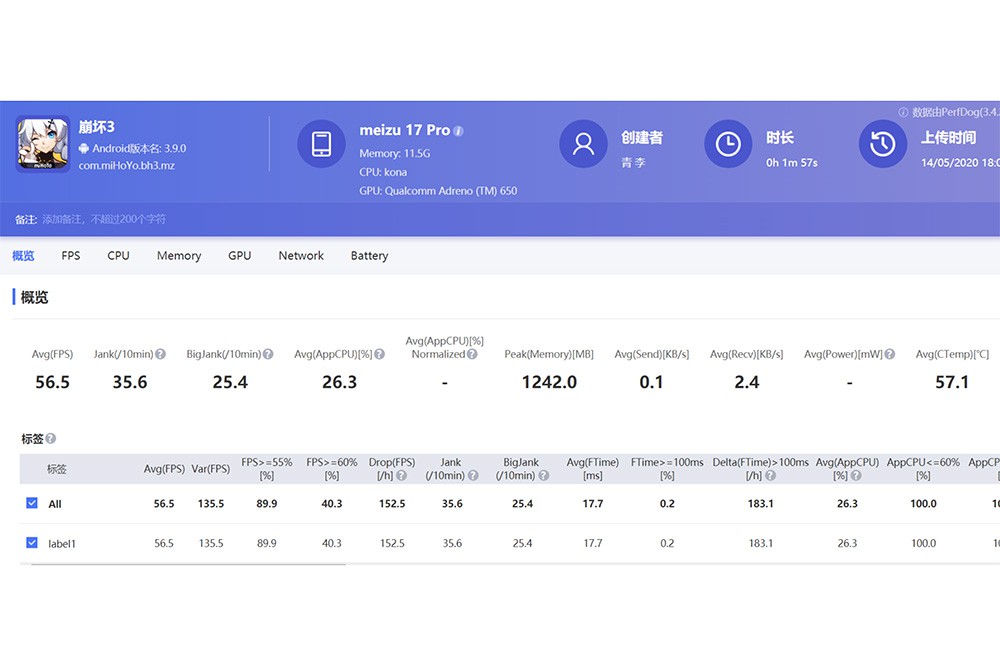This screenshot has width=1000, height=666.
Task: Click the Avg(FTime) column header
Action: [592, 469]
